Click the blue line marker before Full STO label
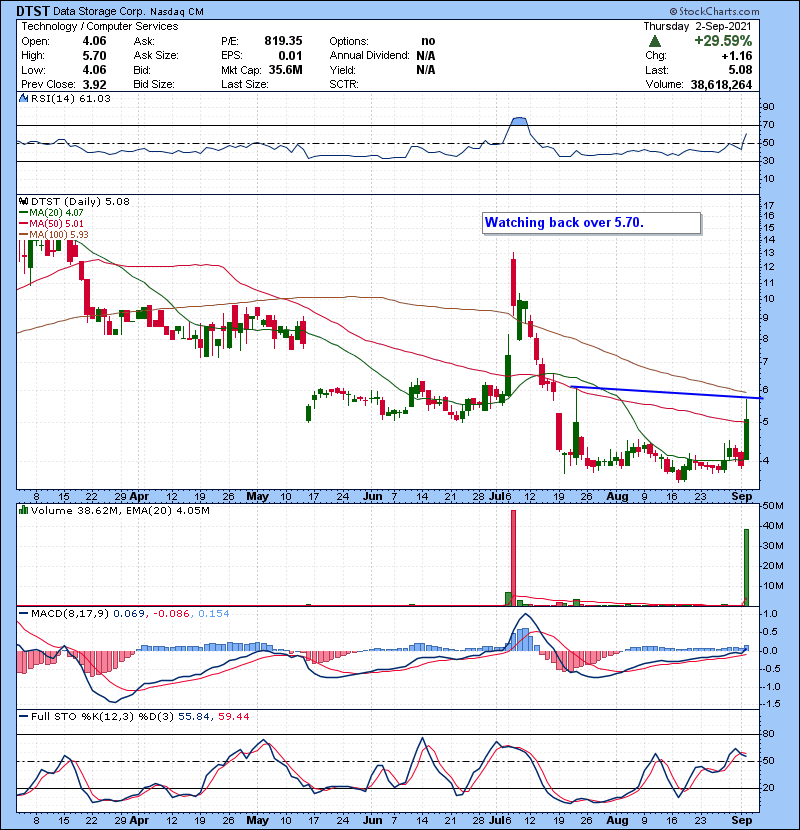This screenshot has width=800, height=830. [23, 717]
